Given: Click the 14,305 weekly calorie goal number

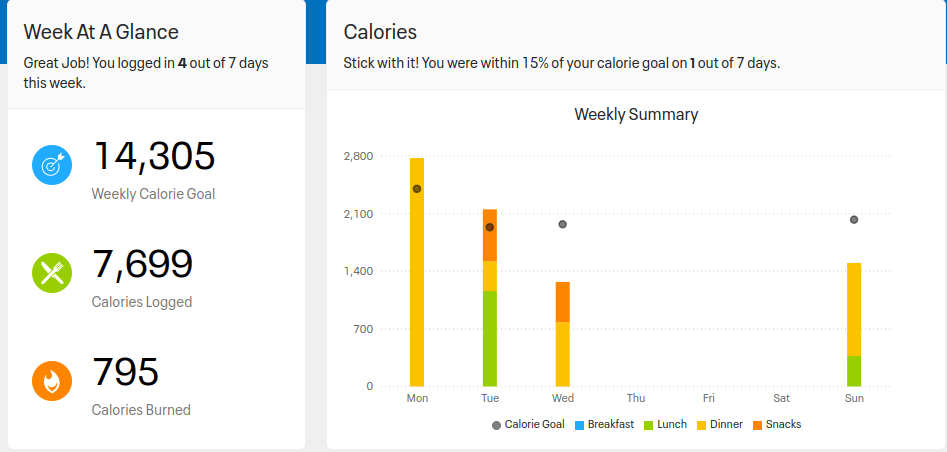Looking at the screenshot, I should pyautogui.click(x=154, y=157).
